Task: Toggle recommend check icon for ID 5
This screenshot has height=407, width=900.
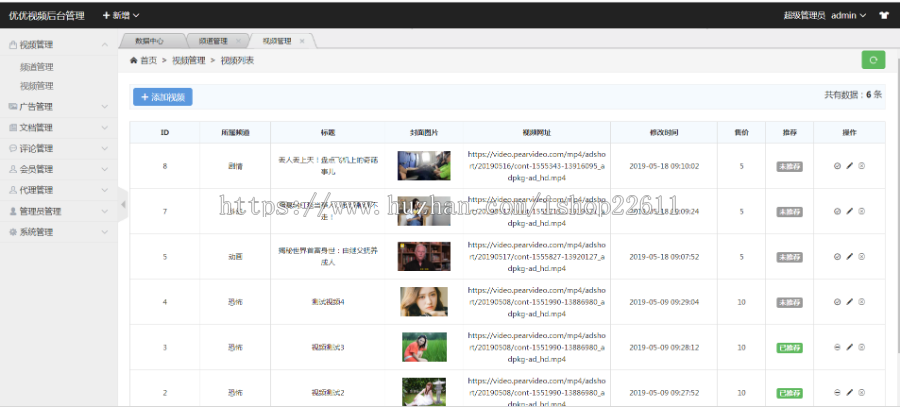Action: coord(837,257)
